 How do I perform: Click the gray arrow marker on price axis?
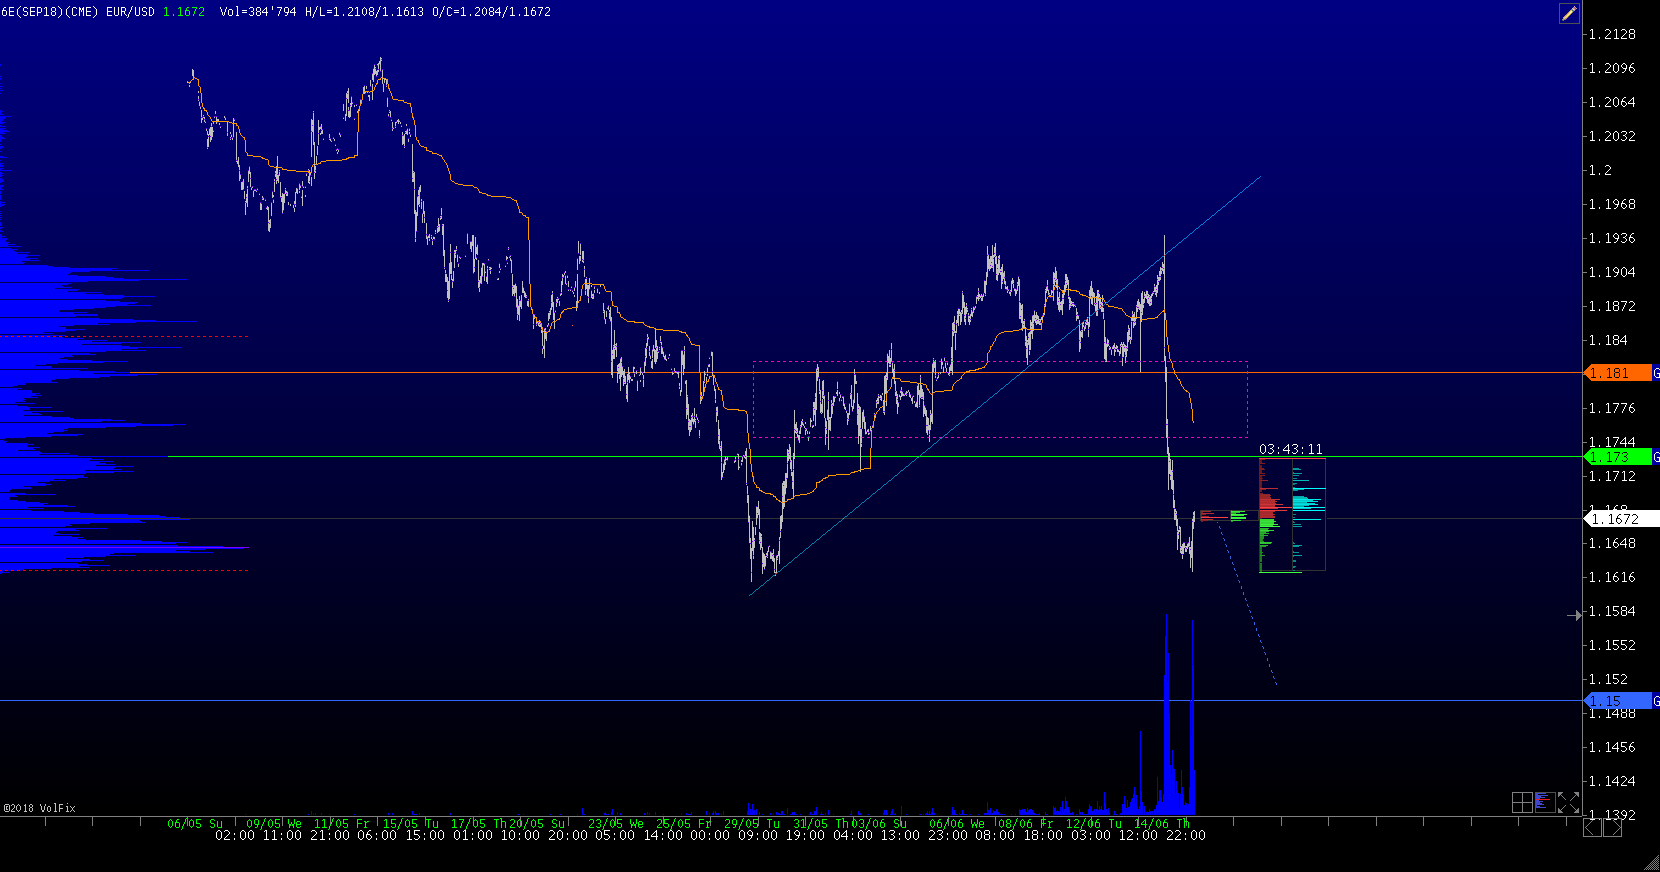pyautogui.click(x=1574, y=615)
